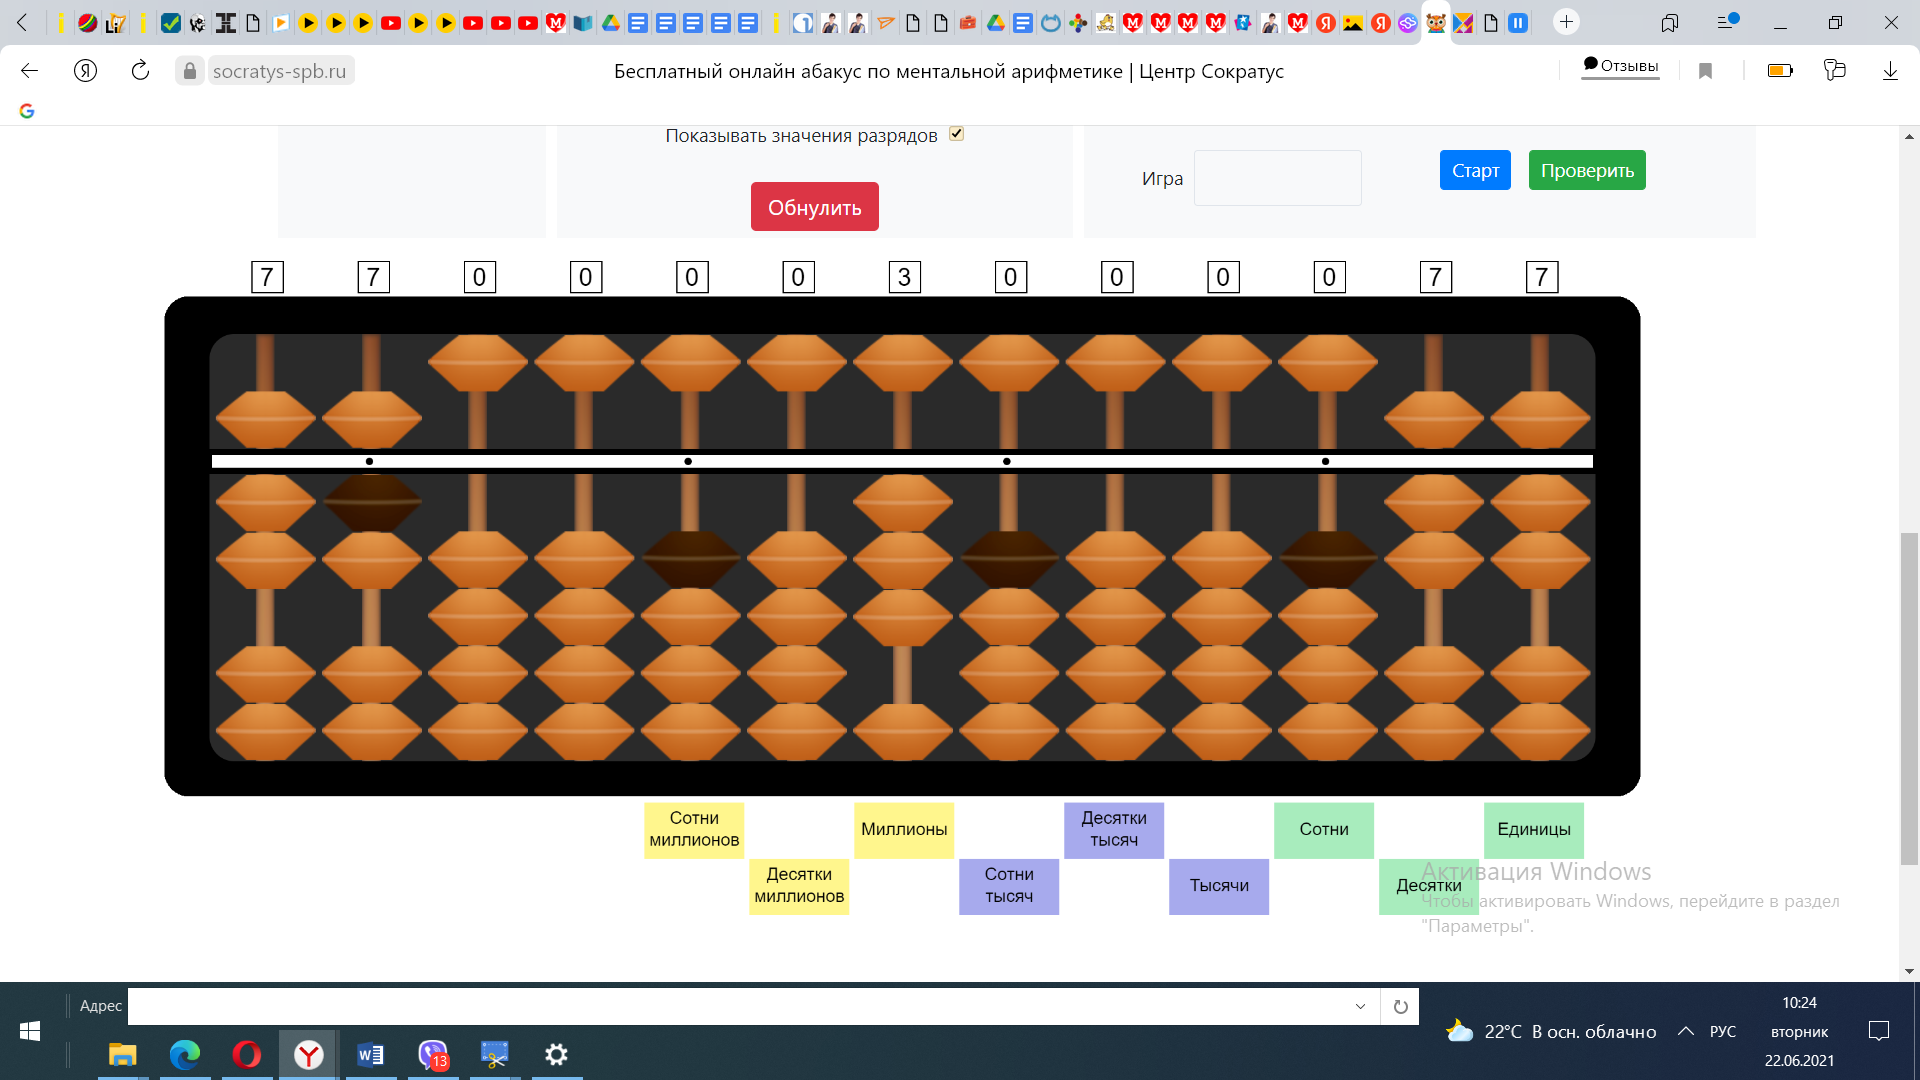Check the answer with Проверить

1587,170
